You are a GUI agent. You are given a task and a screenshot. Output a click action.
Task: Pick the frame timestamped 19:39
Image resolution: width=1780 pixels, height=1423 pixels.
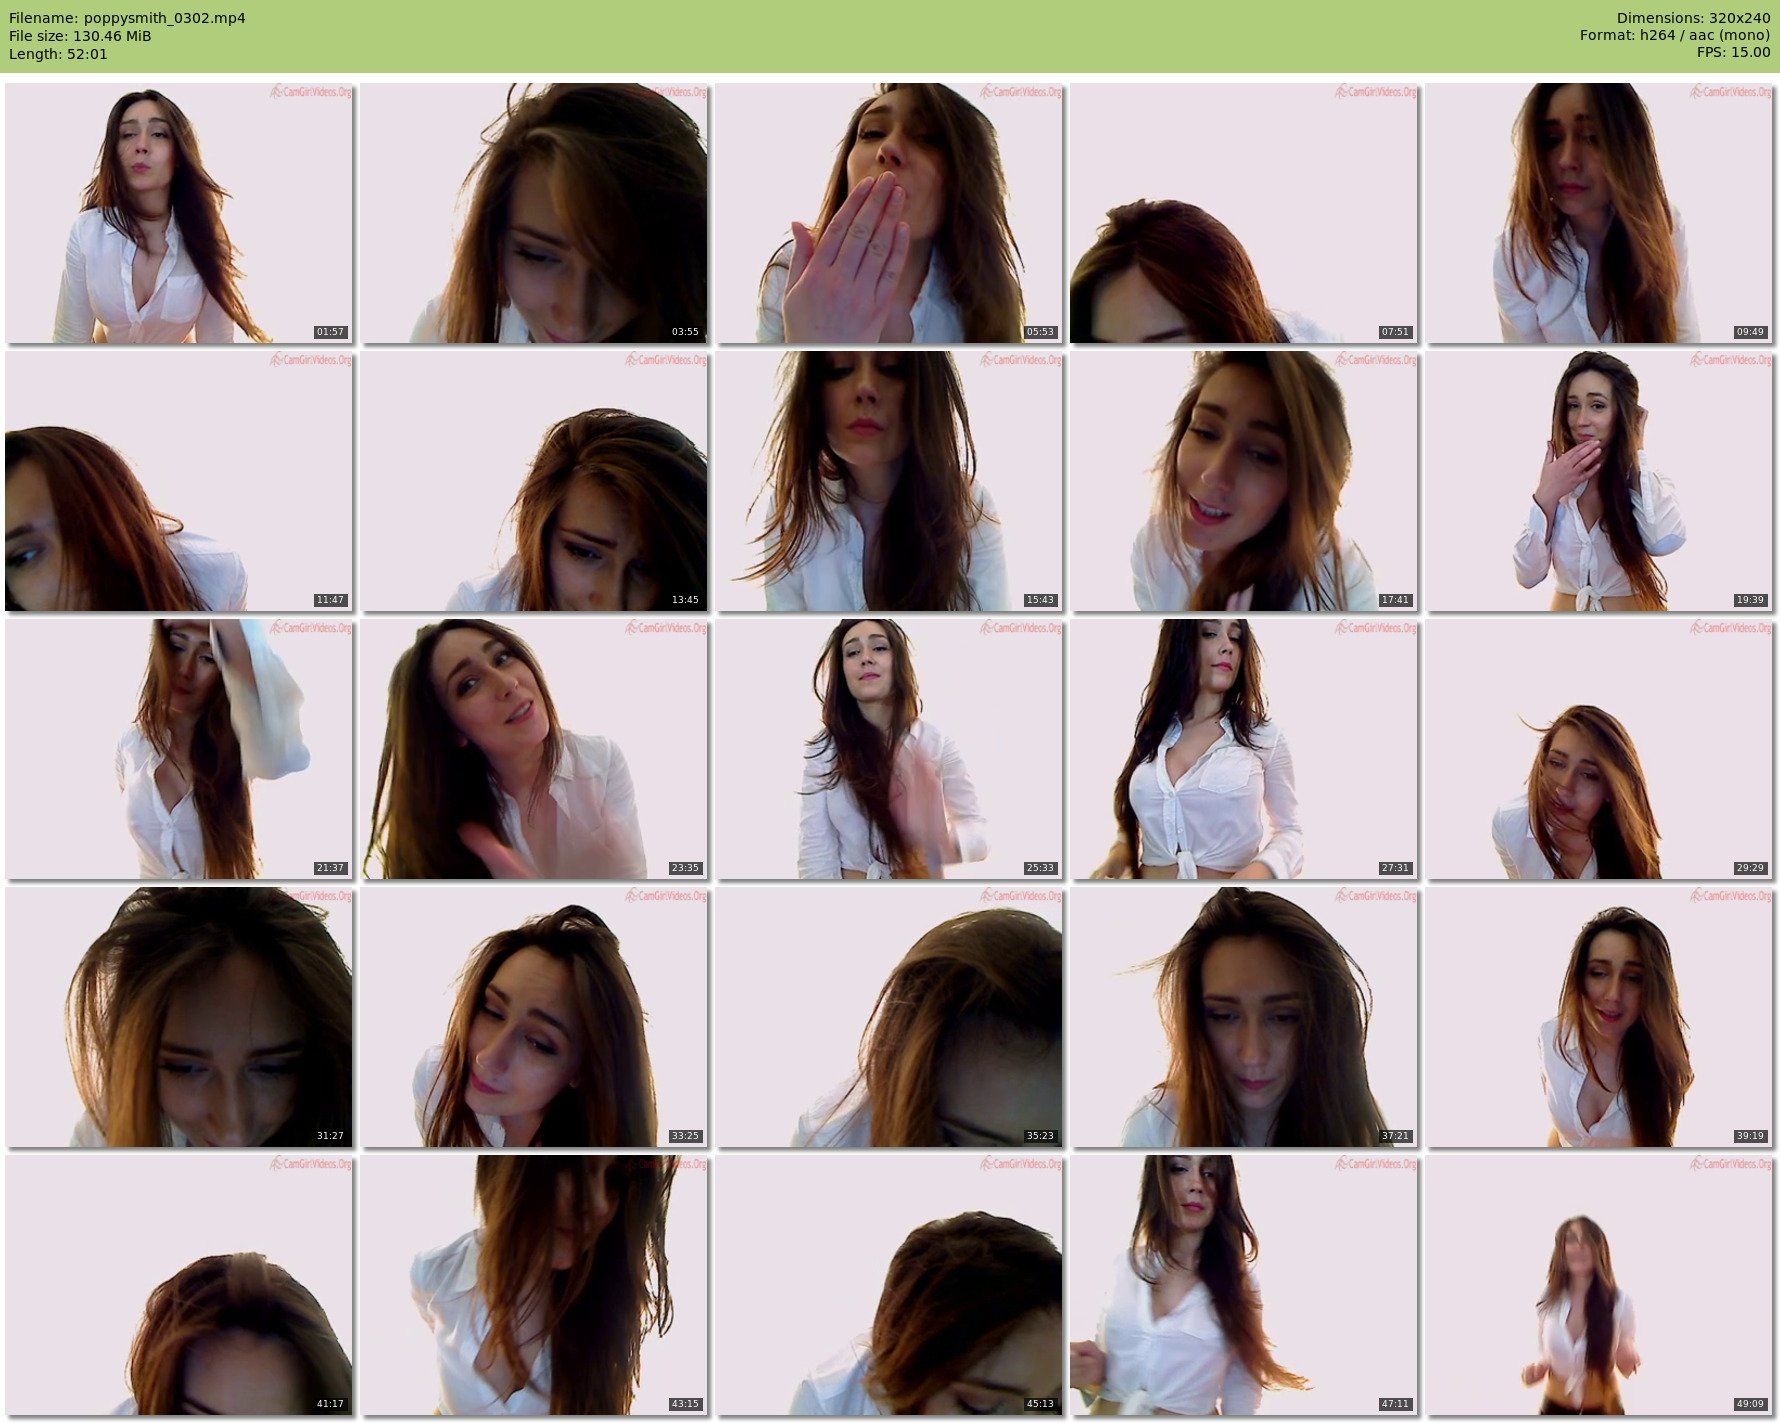point(1599,481)
